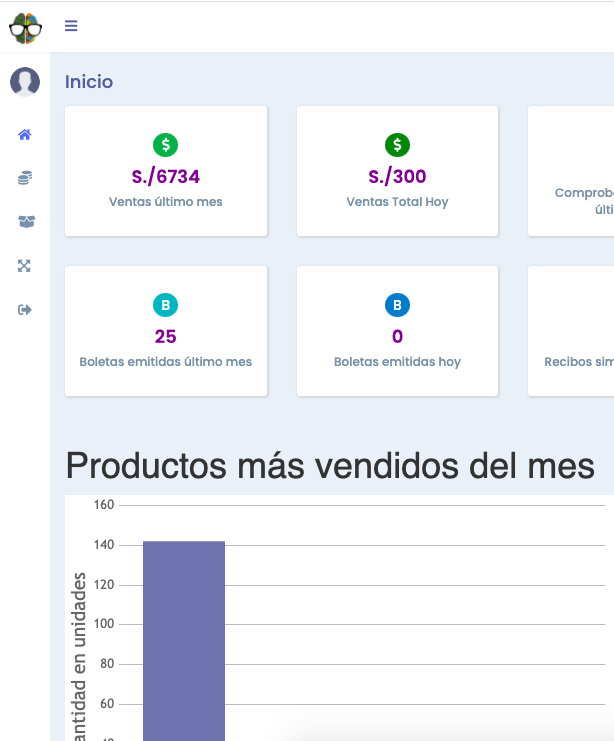Screen dimensions: 614x741
Task: Click the fullscreen expand arrows icon
Action: click(25, 266)
